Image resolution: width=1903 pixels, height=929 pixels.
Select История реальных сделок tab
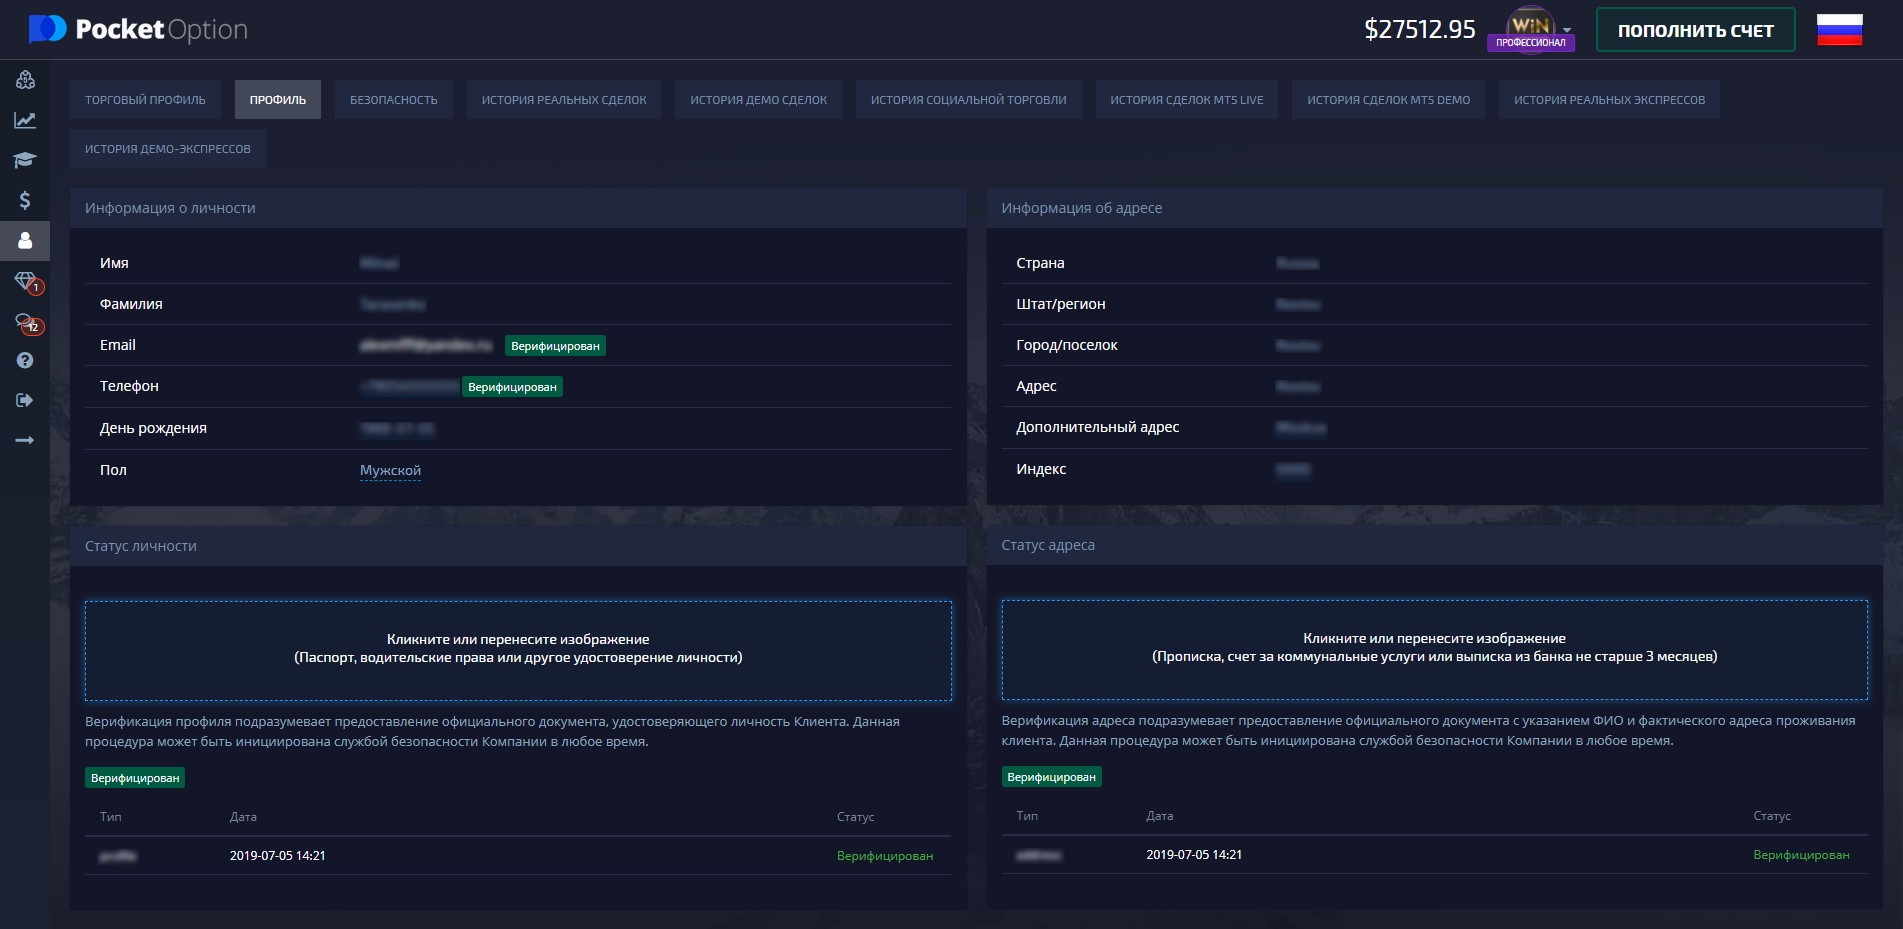tap(564, 100)
